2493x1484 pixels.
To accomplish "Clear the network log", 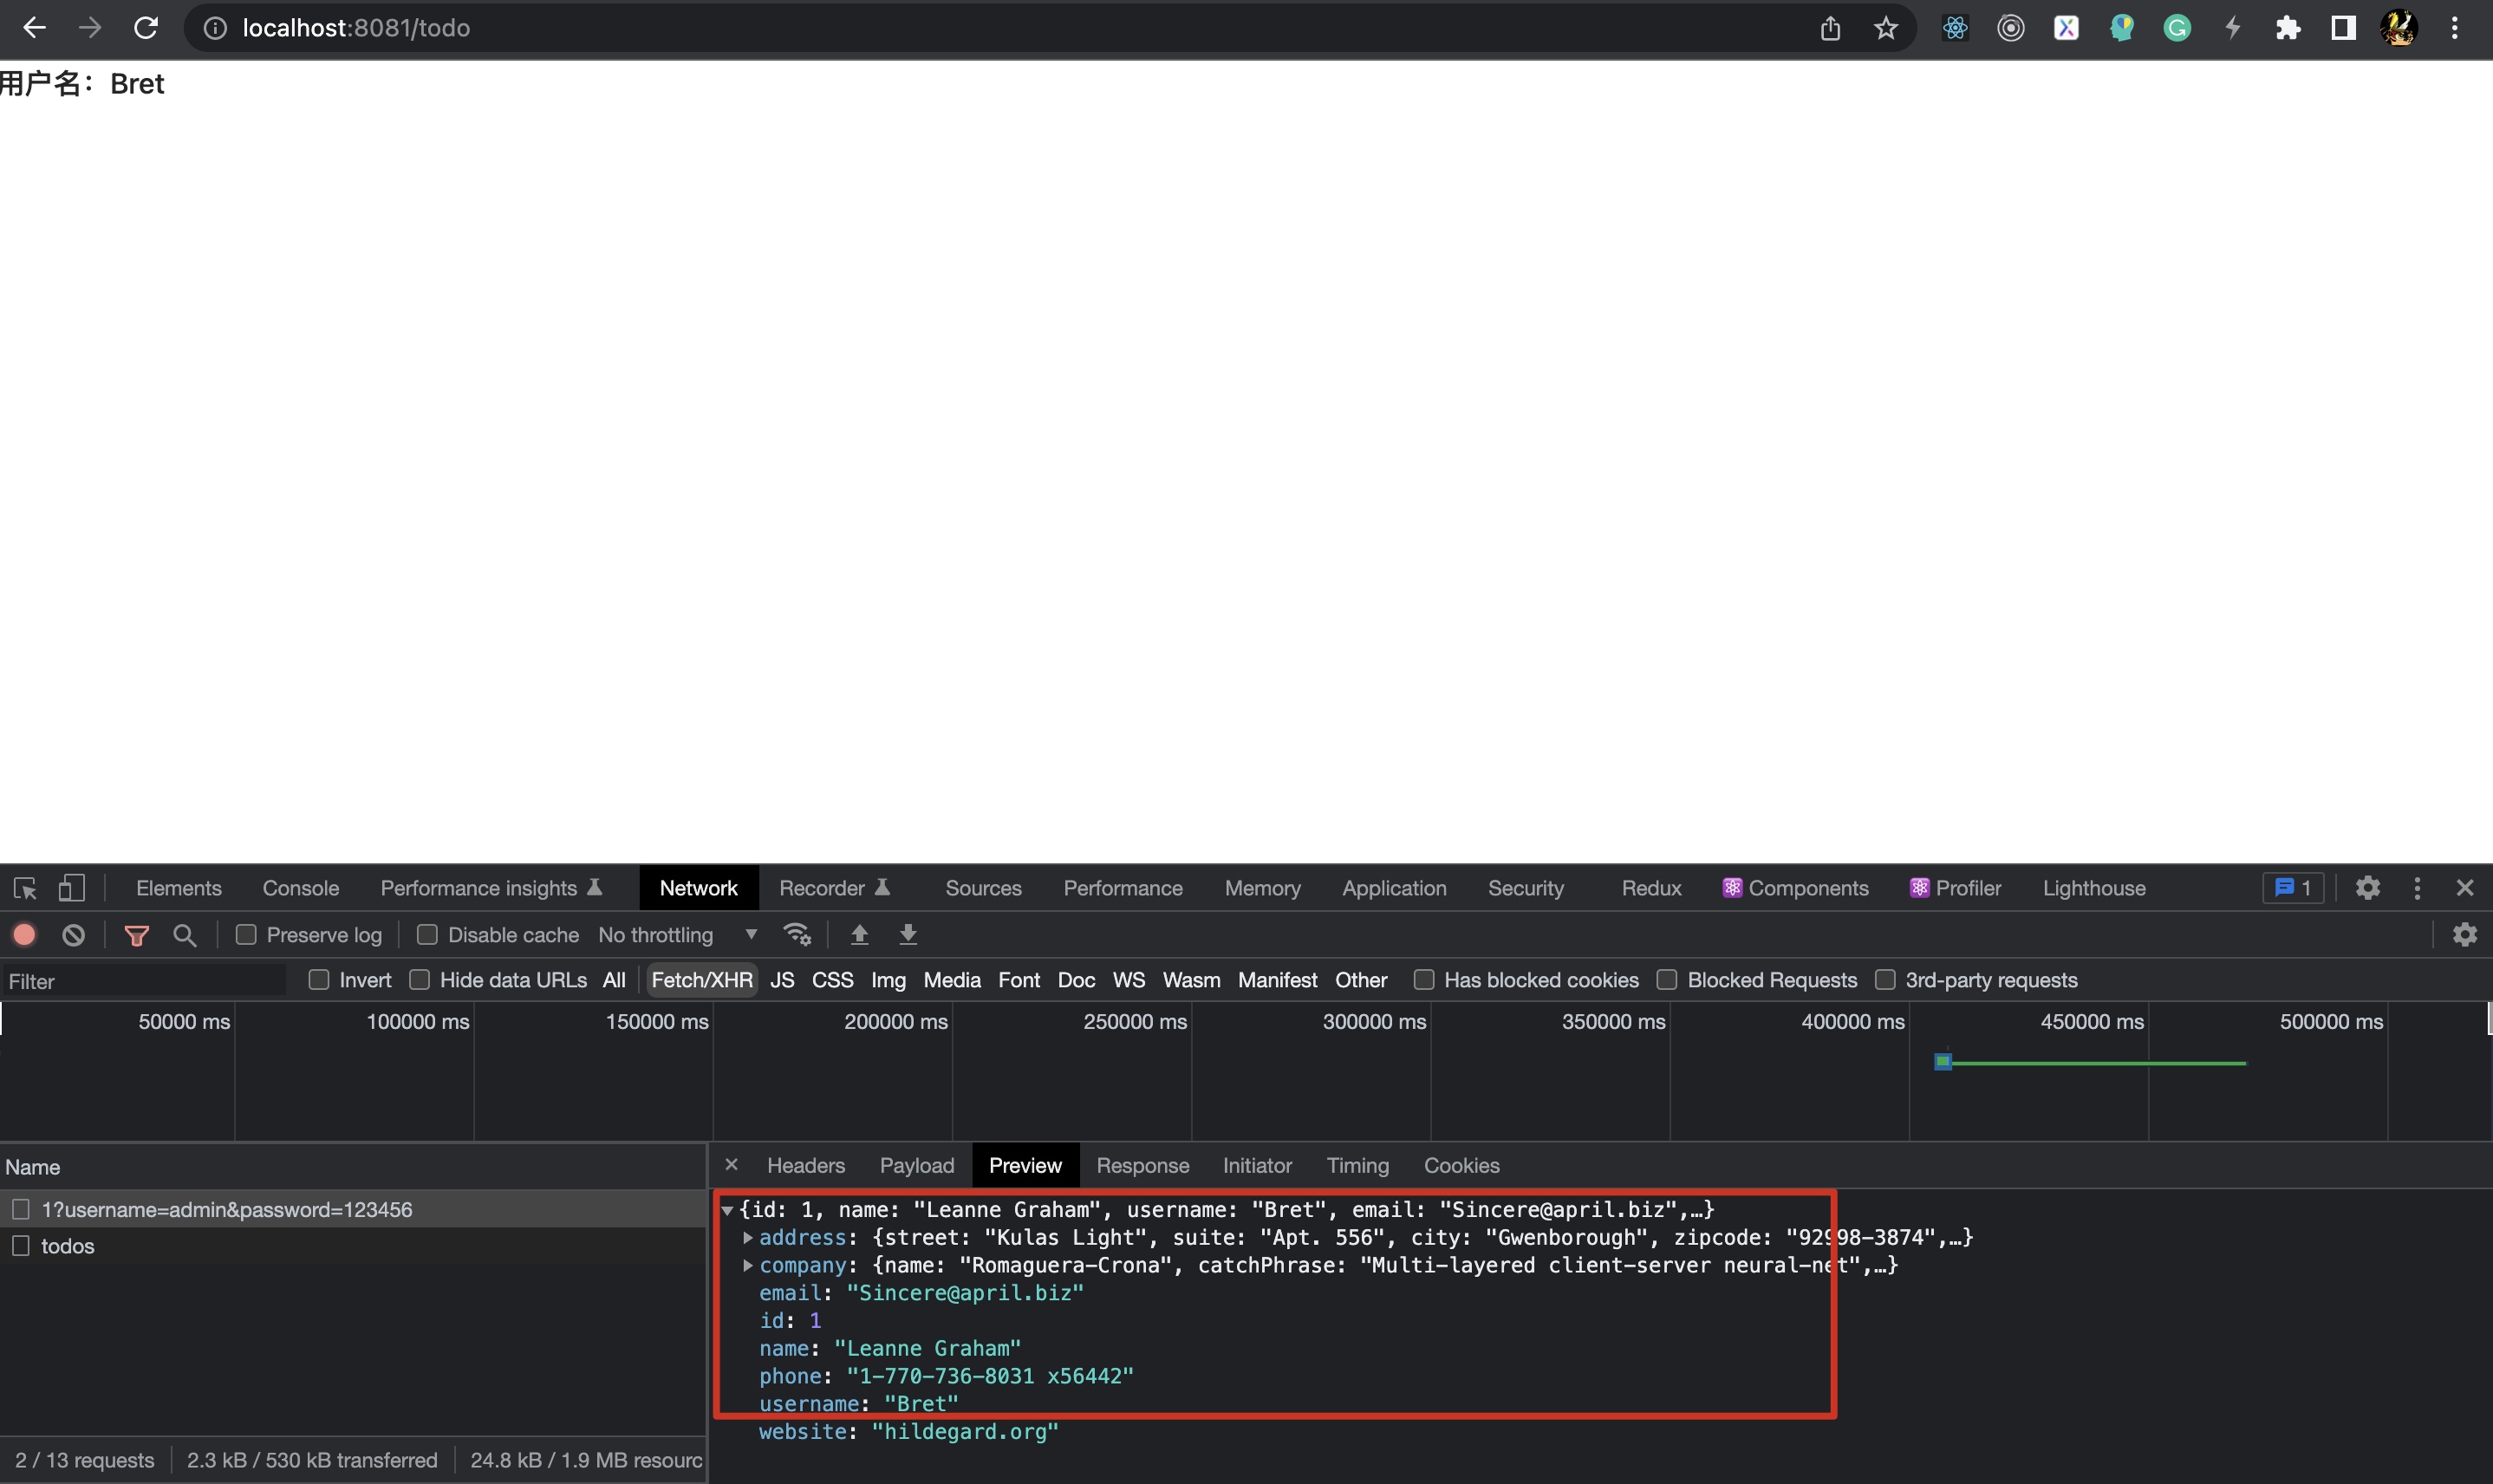I will tap(73, 935).
